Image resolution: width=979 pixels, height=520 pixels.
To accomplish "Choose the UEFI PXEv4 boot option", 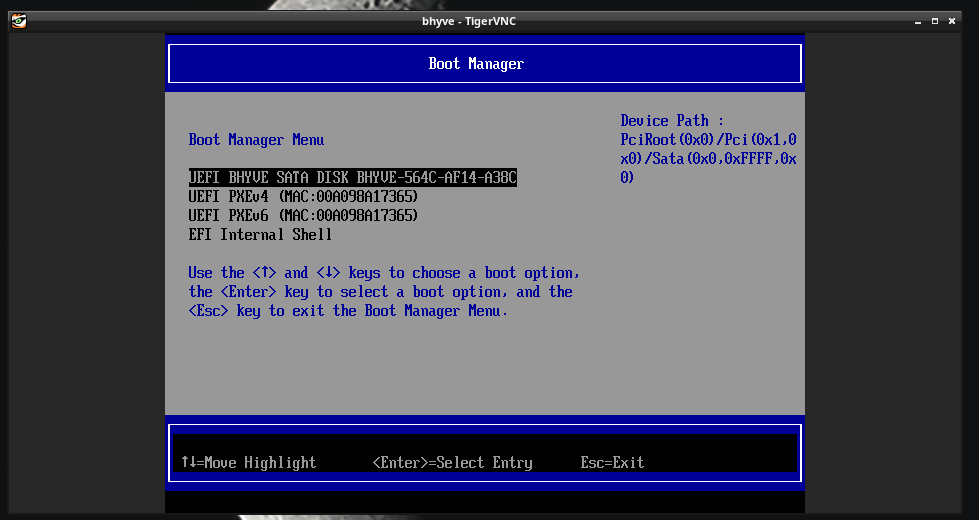I will 303,197.
